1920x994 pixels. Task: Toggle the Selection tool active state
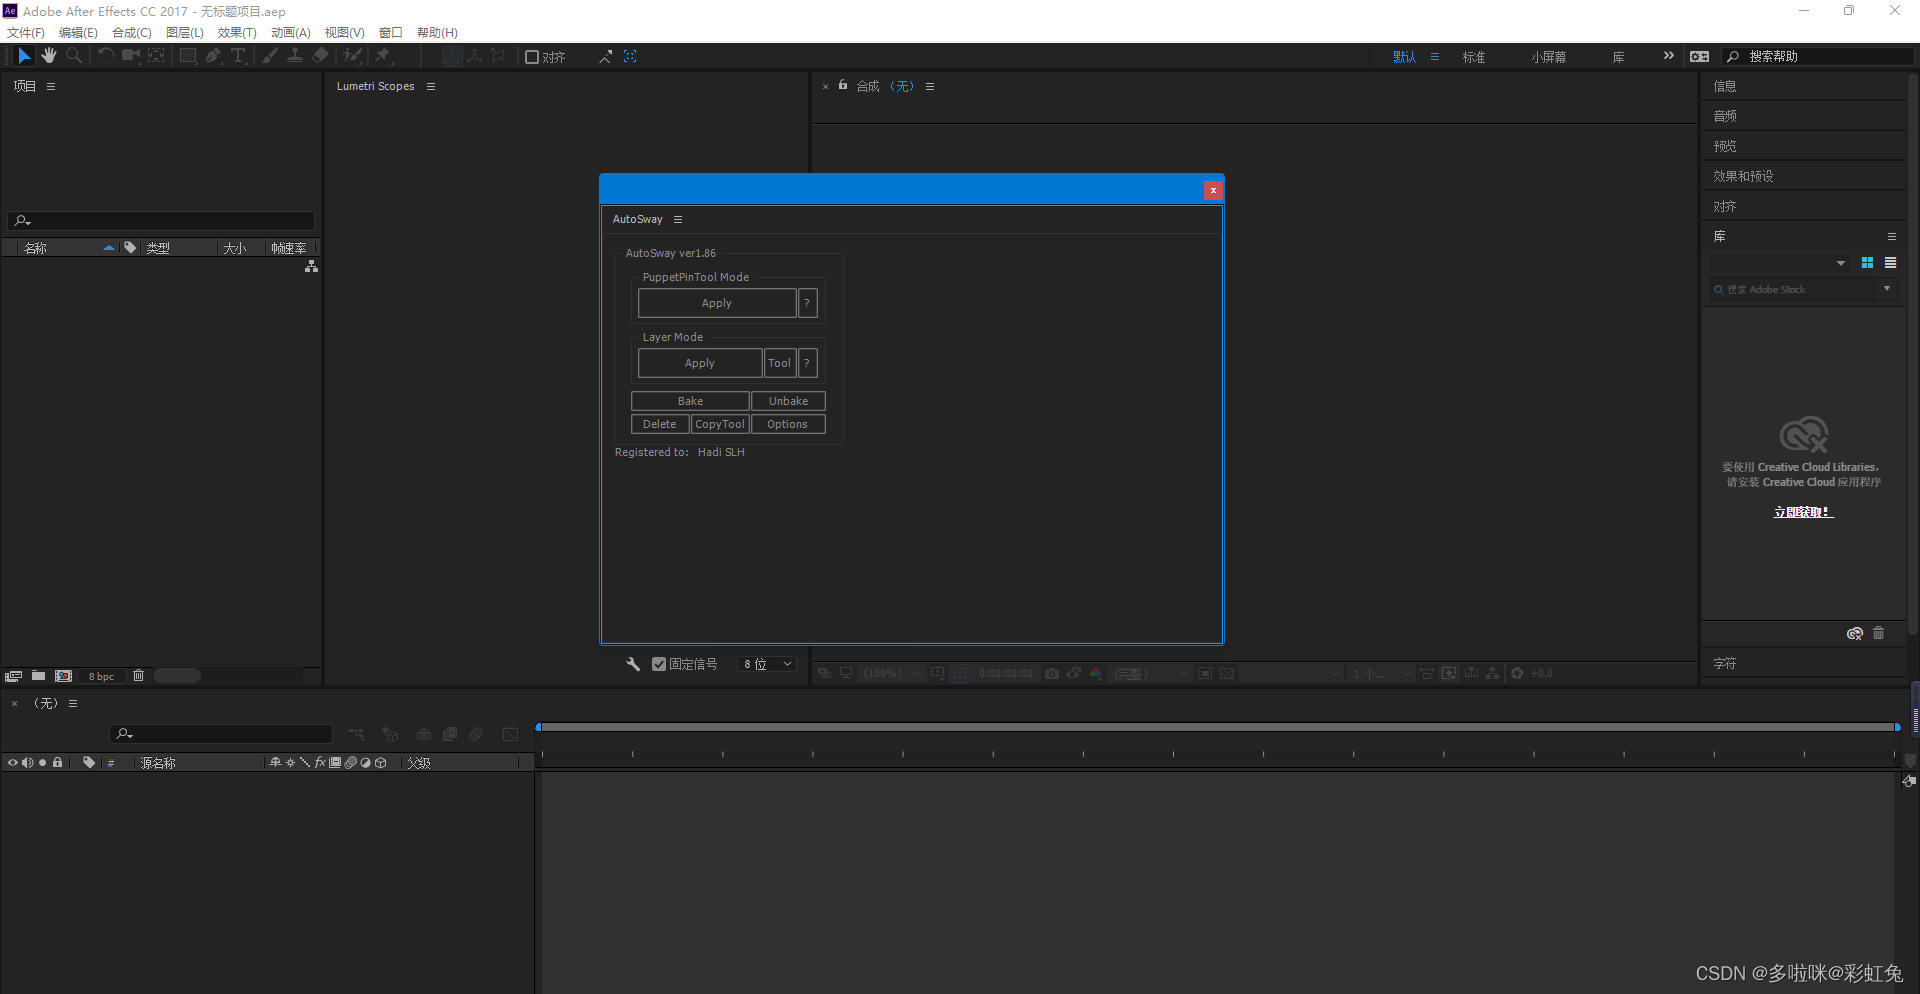(x=24, y=56)
